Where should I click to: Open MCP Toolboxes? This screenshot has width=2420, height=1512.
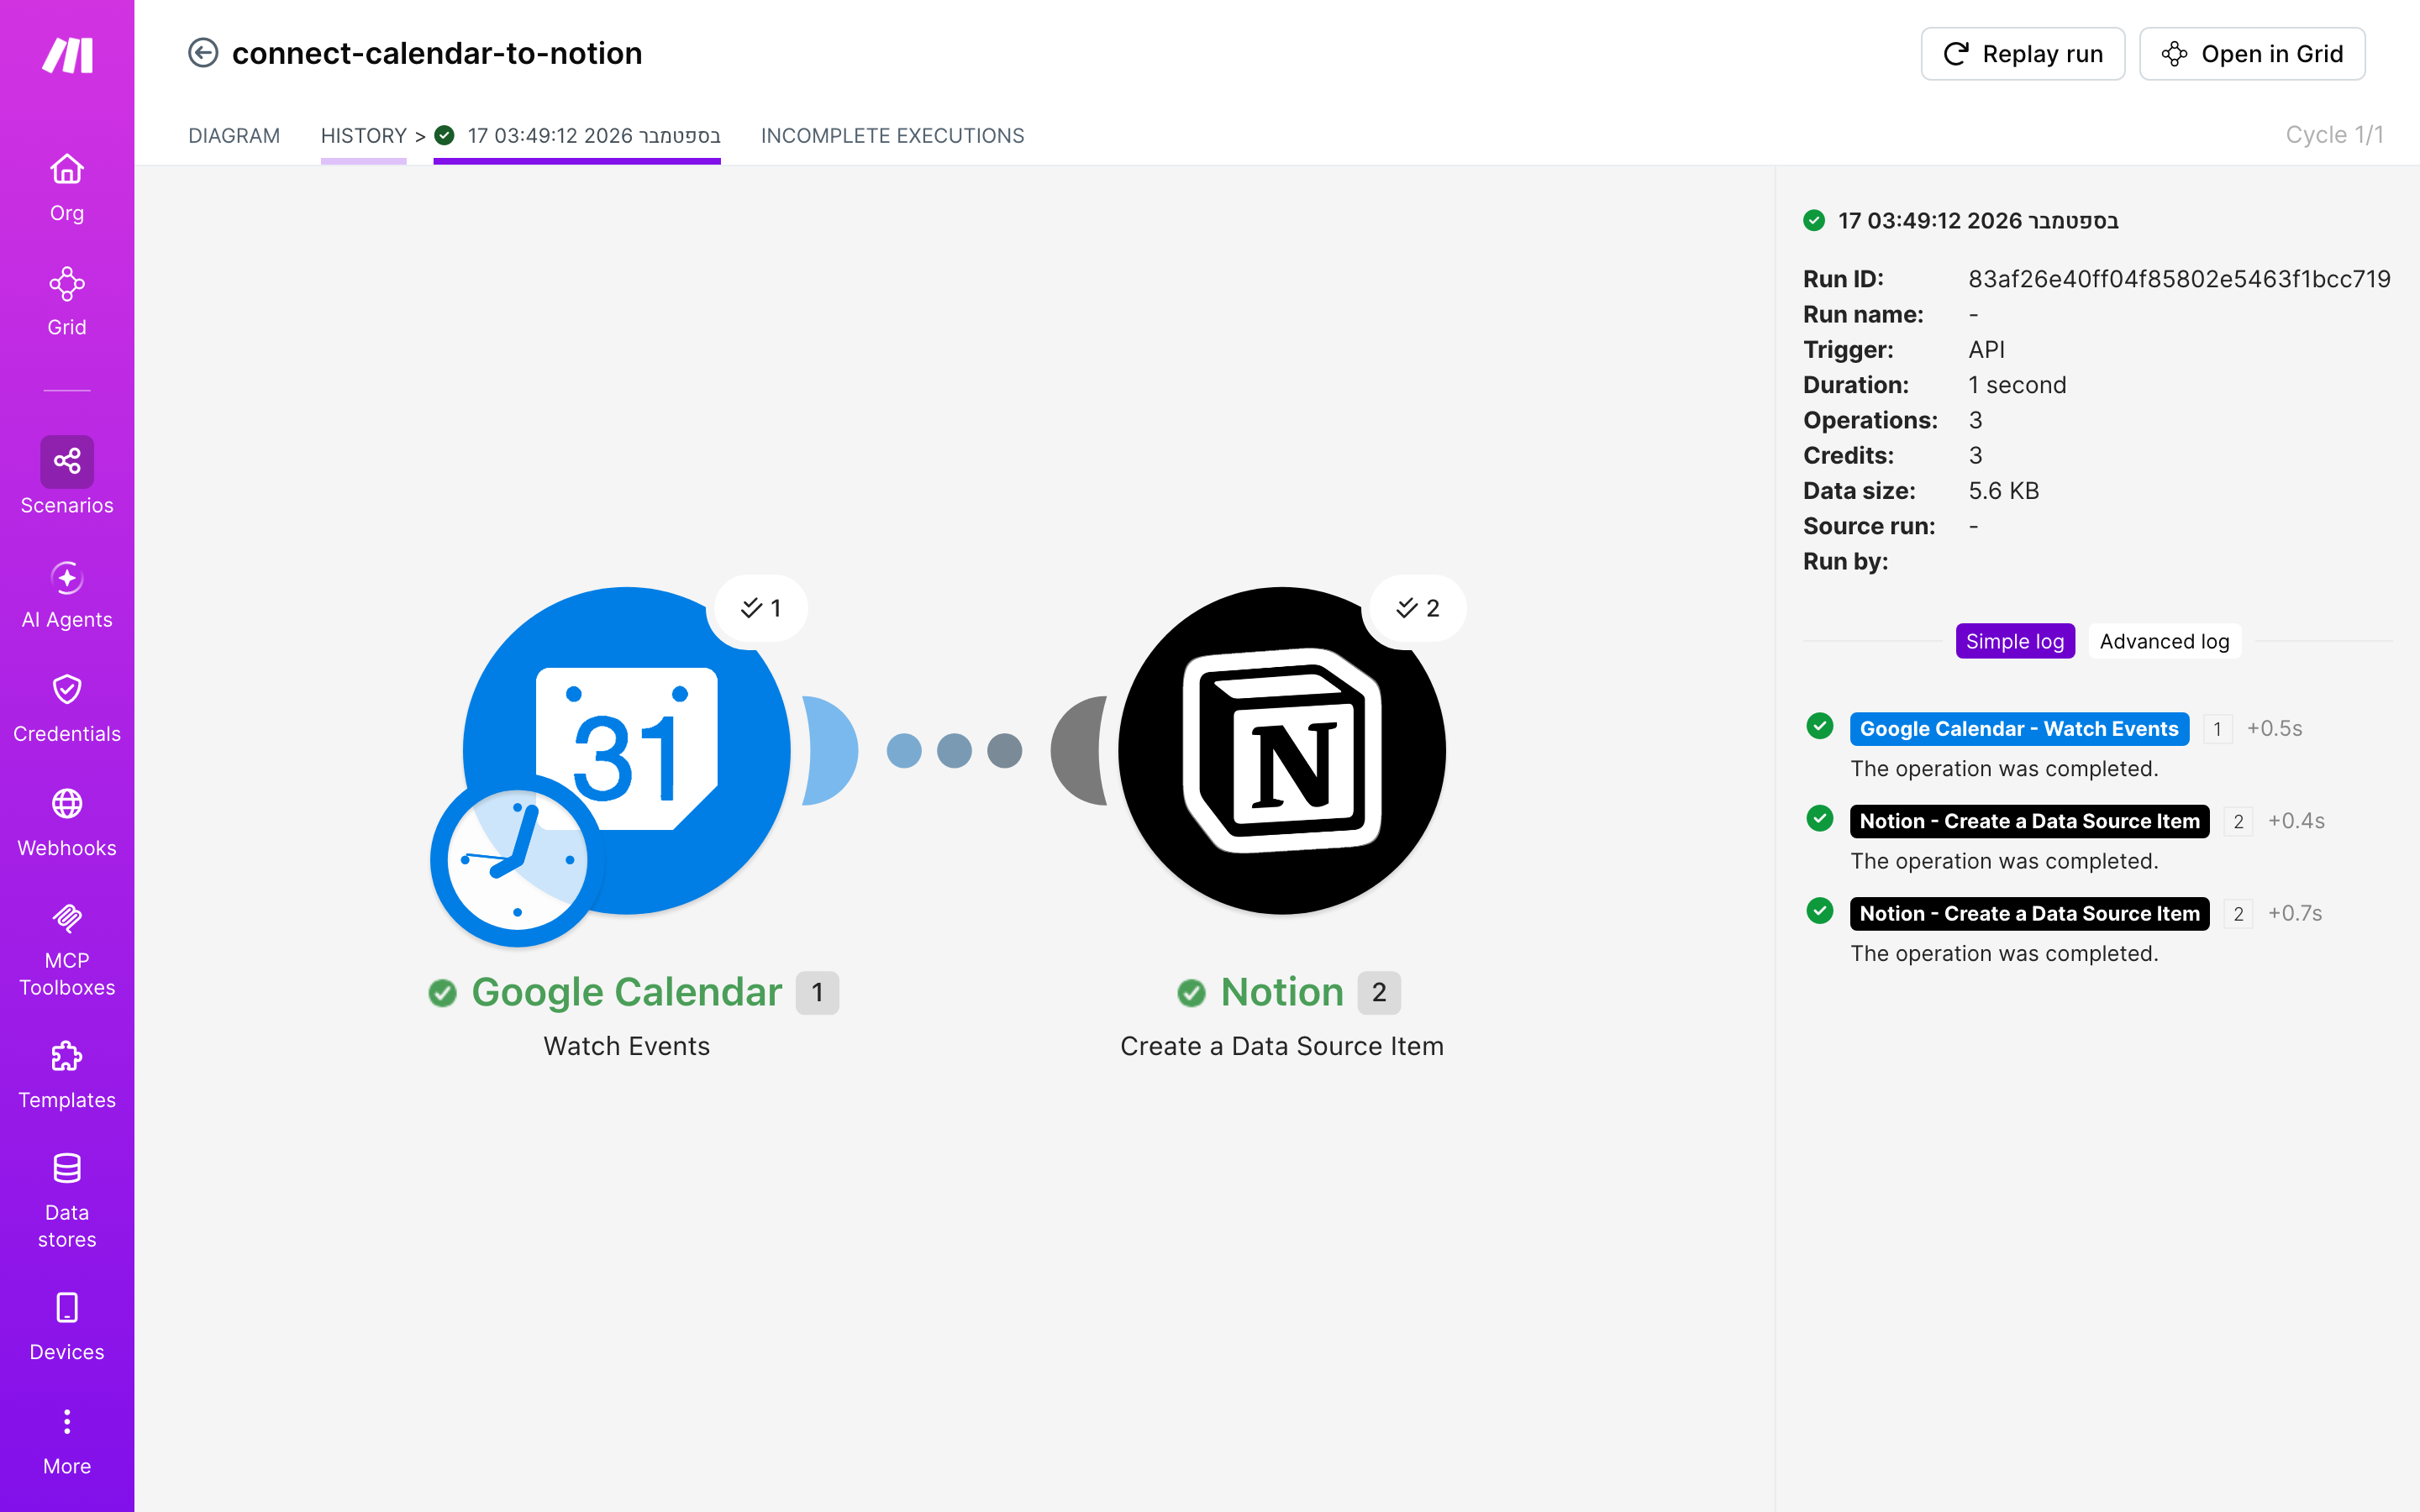pos(67,949)
